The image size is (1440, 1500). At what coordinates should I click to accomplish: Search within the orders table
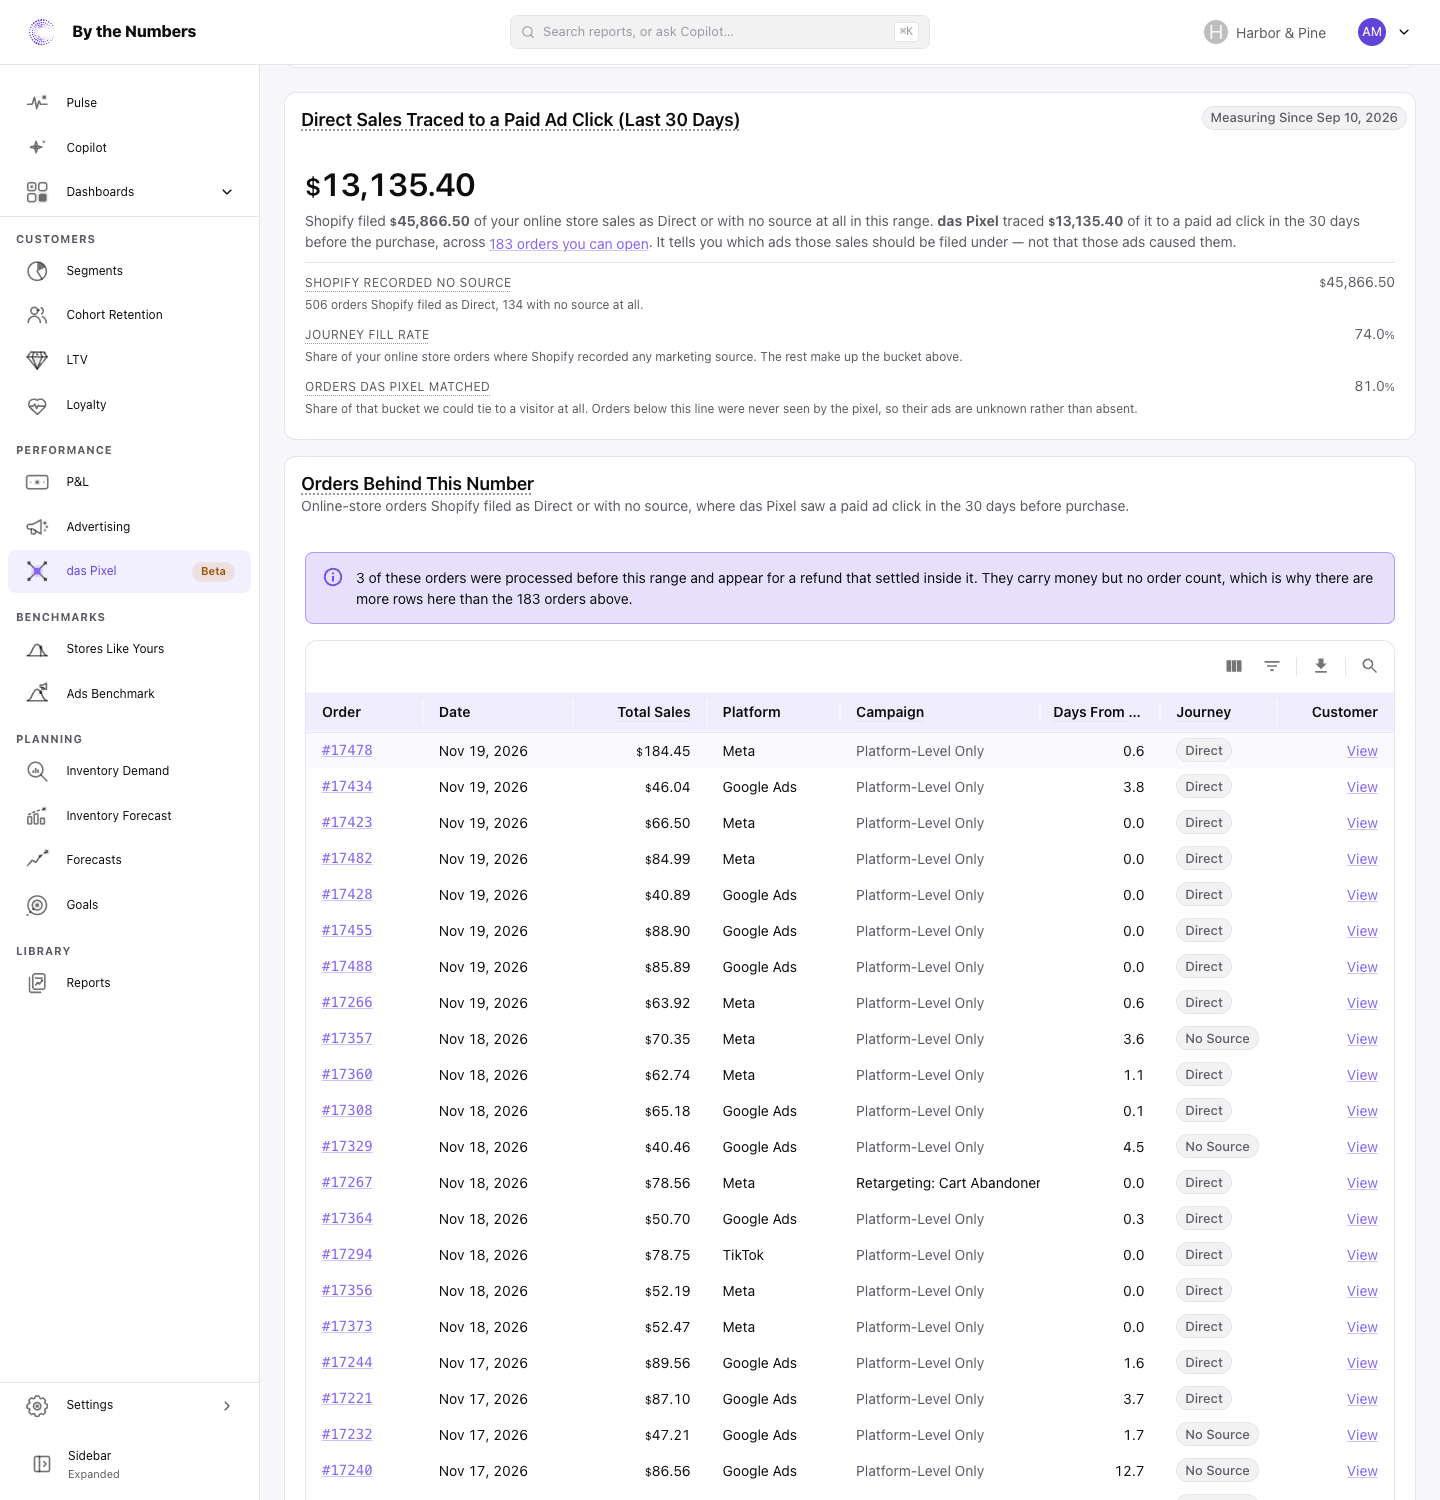pyautogui.click(x=1370, y=666)
